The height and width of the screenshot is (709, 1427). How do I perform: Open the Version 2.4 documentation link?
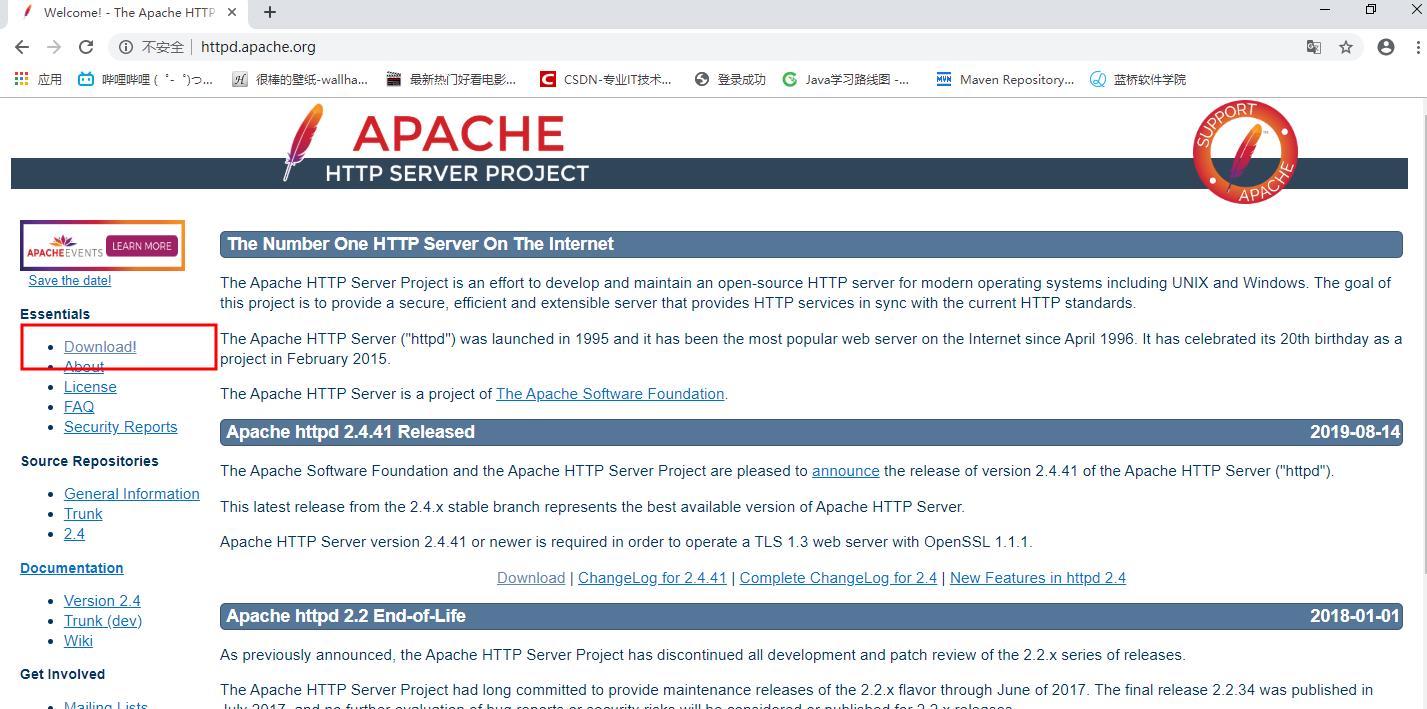point(102,601)
